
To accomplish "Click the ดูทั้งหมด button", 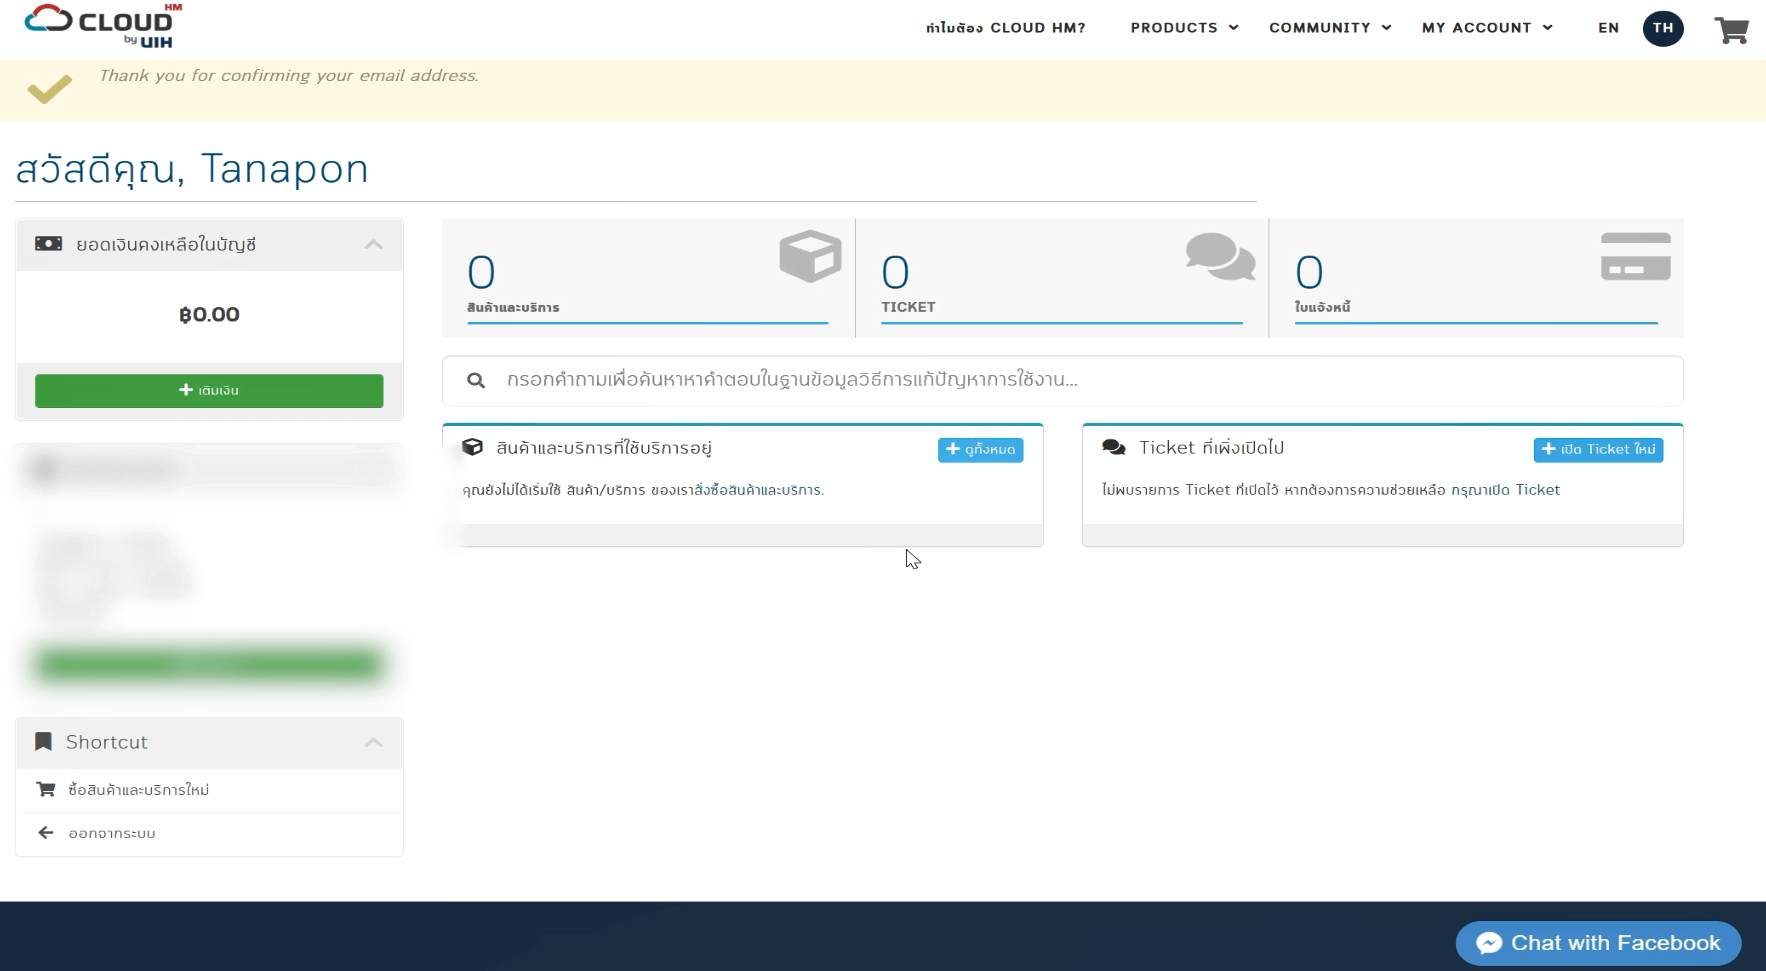I will pyautogui.click(x=980, y=450).
